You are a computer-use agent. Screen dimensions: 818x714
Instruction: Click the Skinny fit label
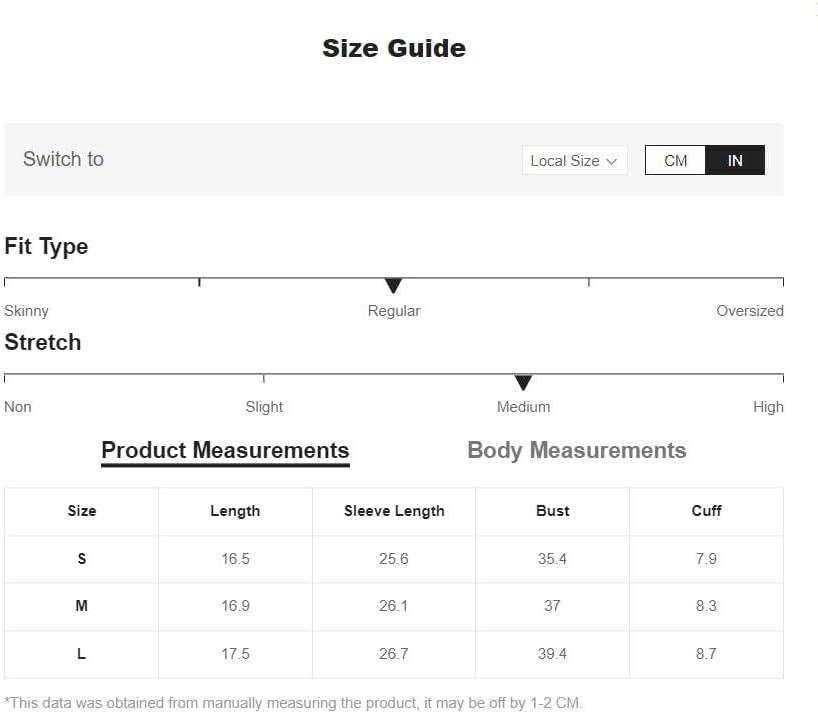[26, 311]
